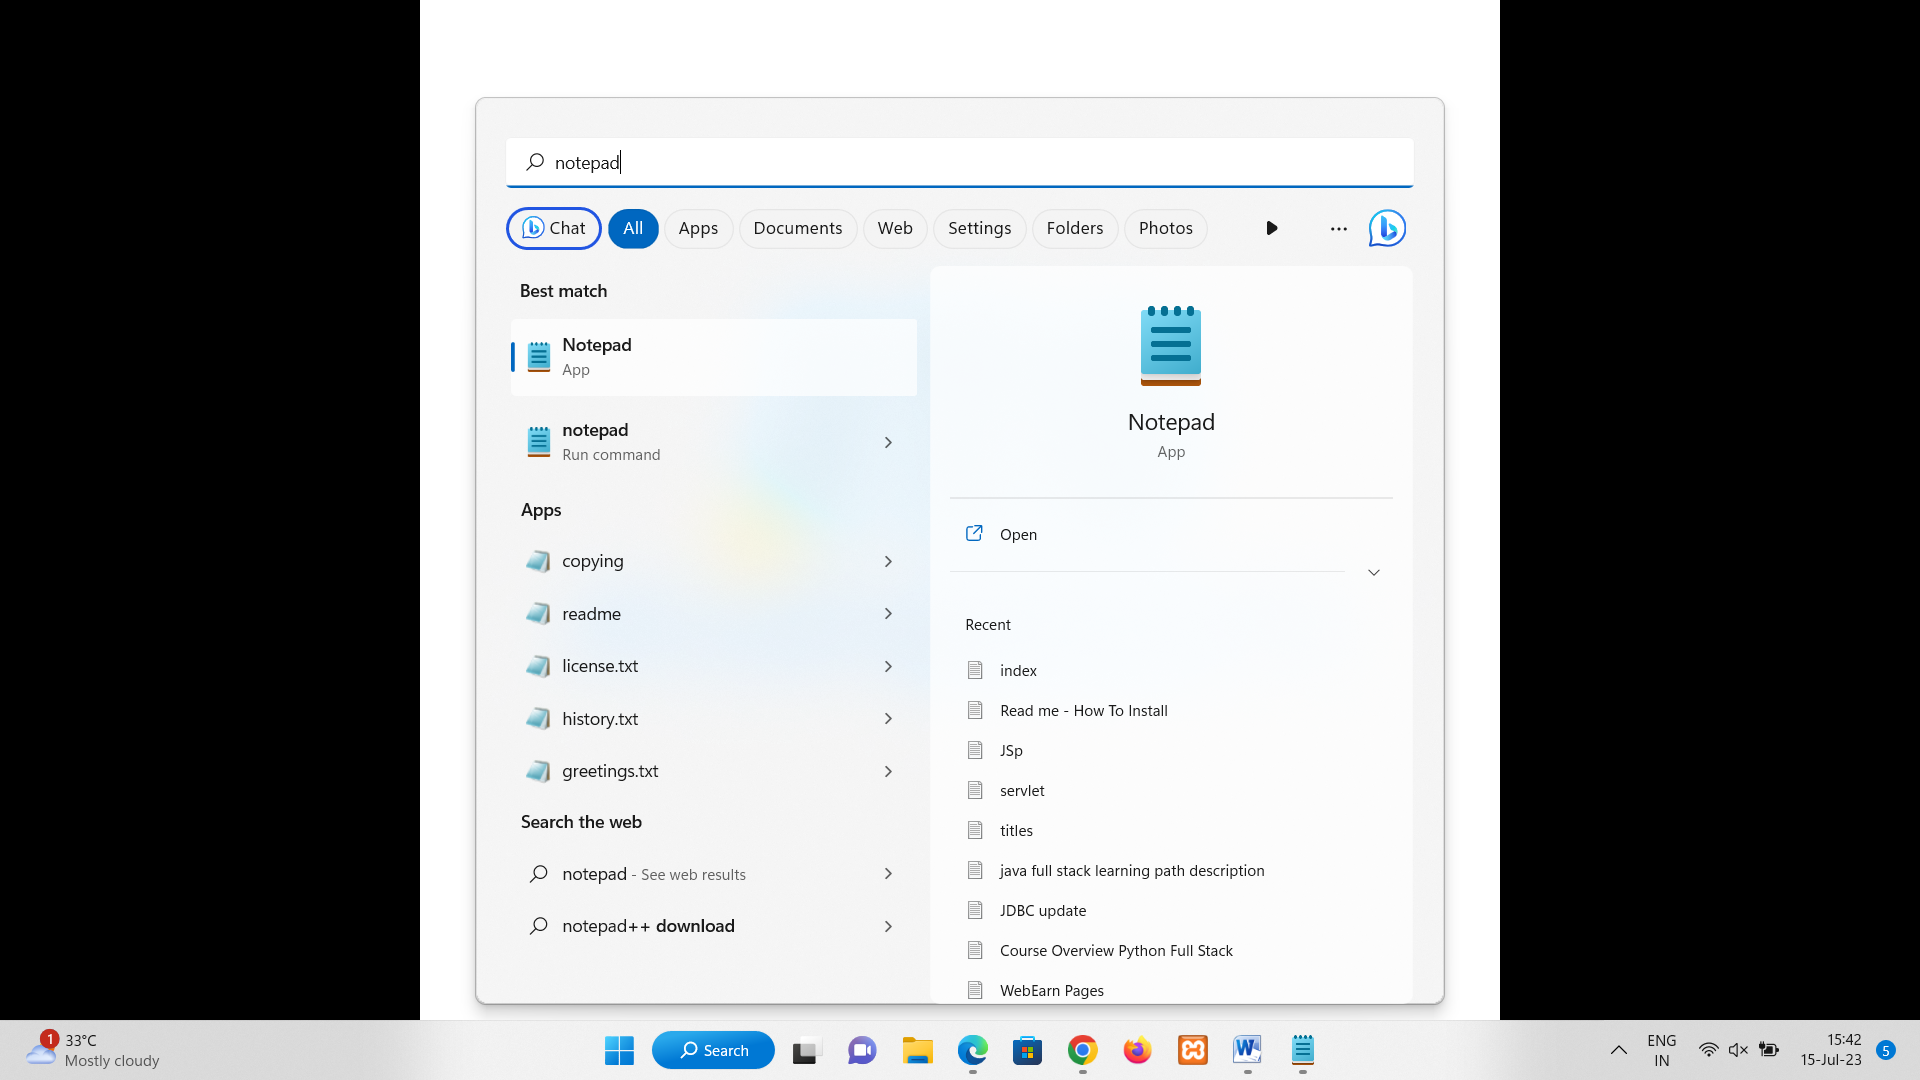1920x1080 pixels.
Task: Switch to Settings filter tab
Action: click(x=979, y=228)
